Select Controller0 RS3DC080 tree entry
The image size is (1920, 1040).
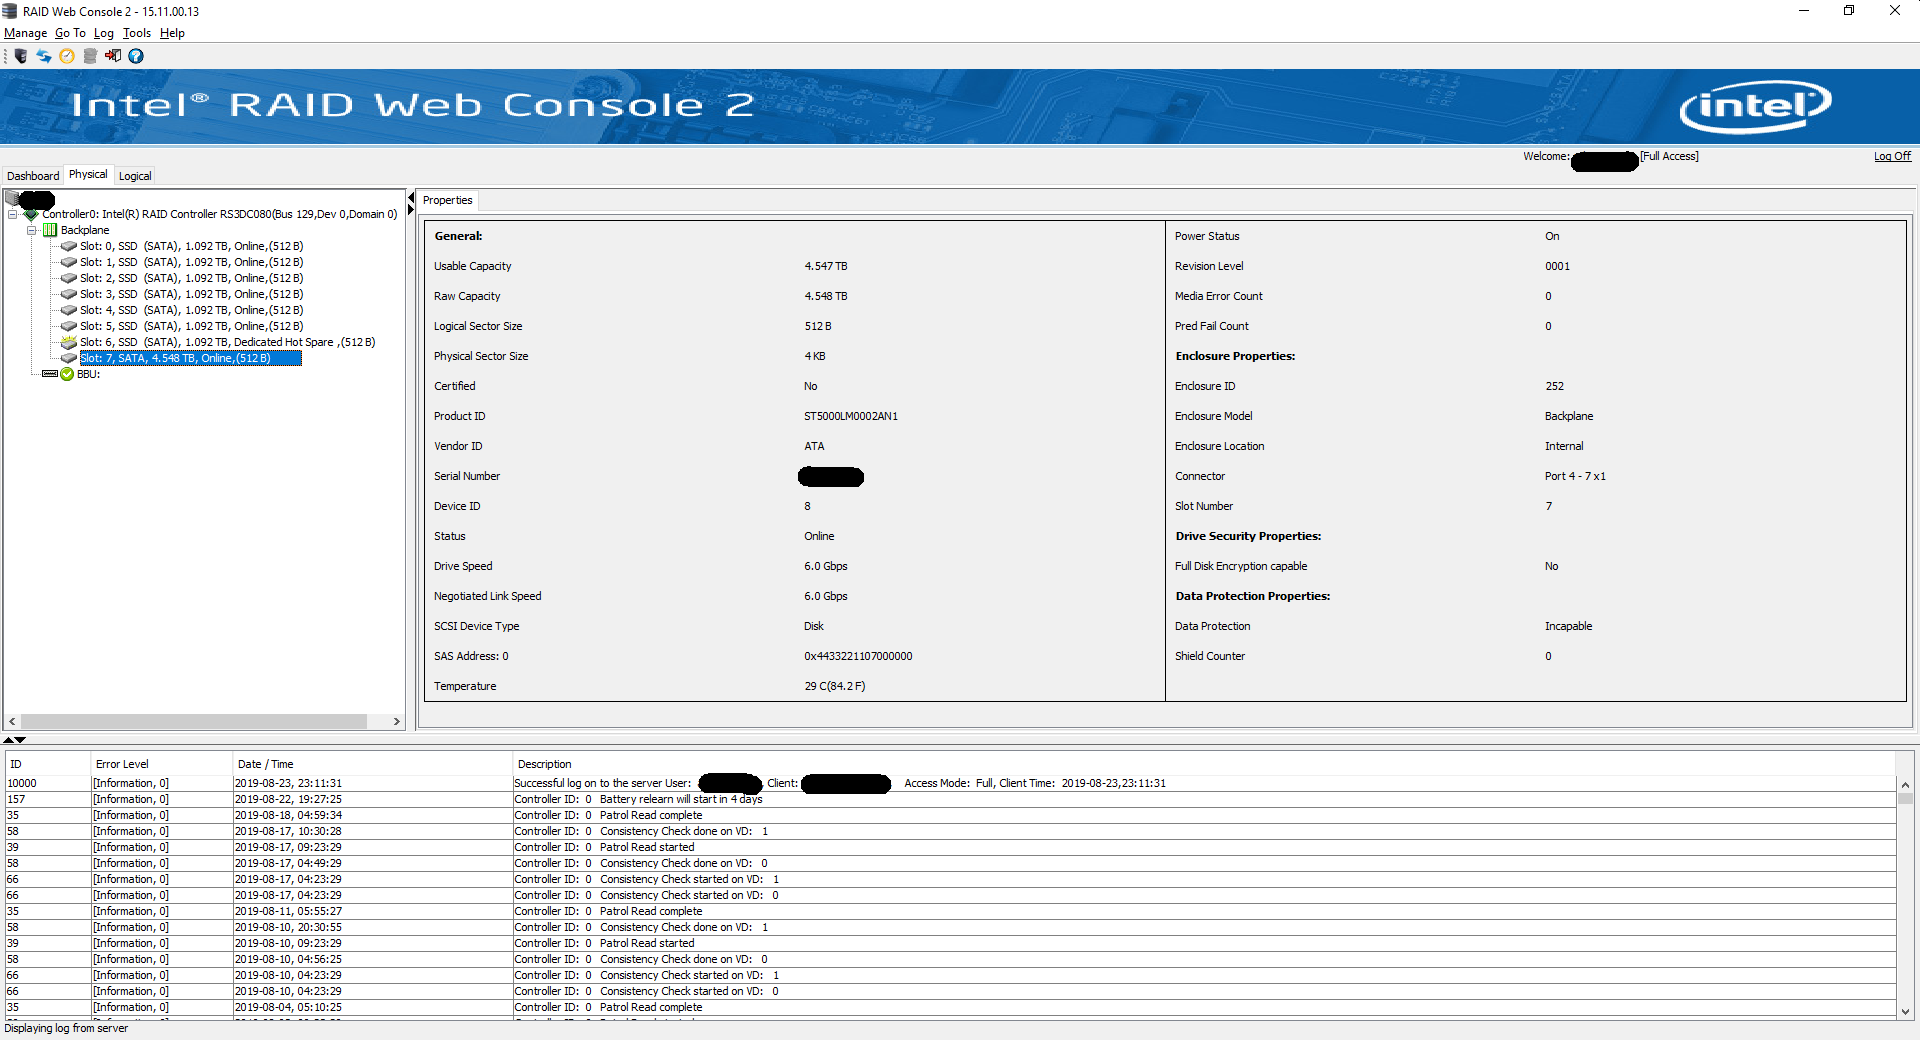(x=220, y=214)
